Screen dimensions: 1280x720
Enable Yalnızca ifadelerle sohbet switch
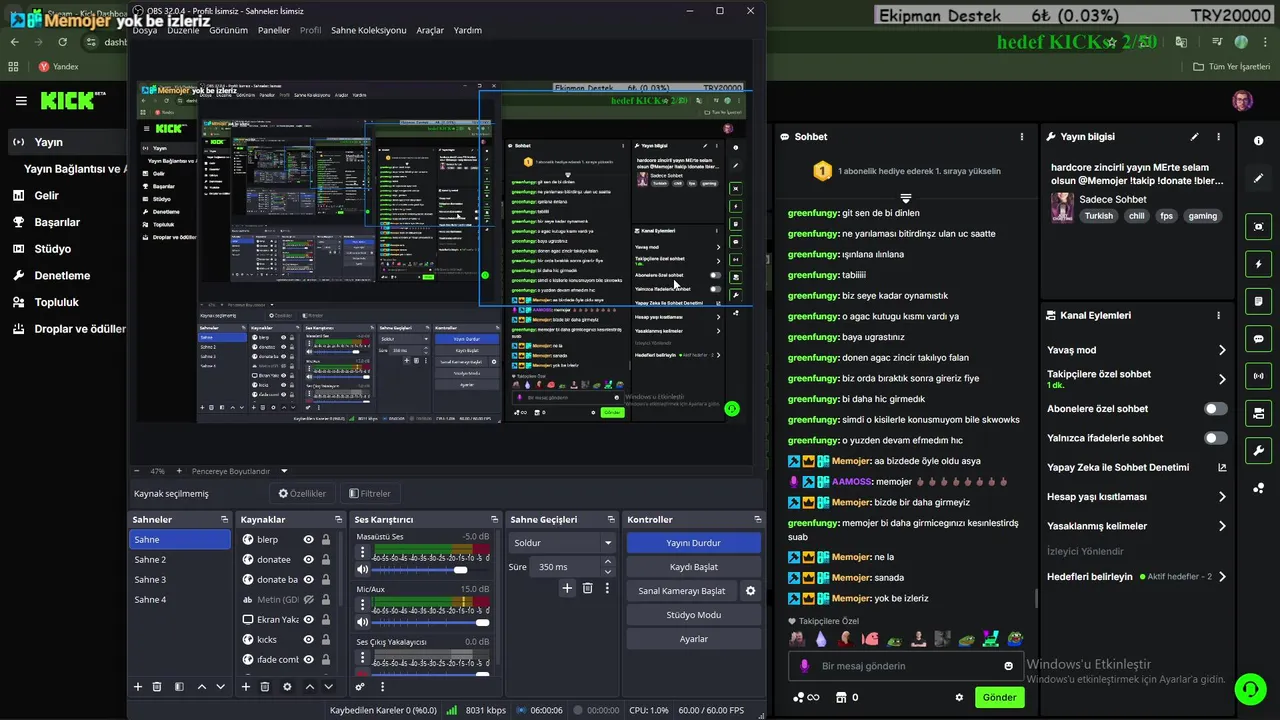click(1215, 438)
